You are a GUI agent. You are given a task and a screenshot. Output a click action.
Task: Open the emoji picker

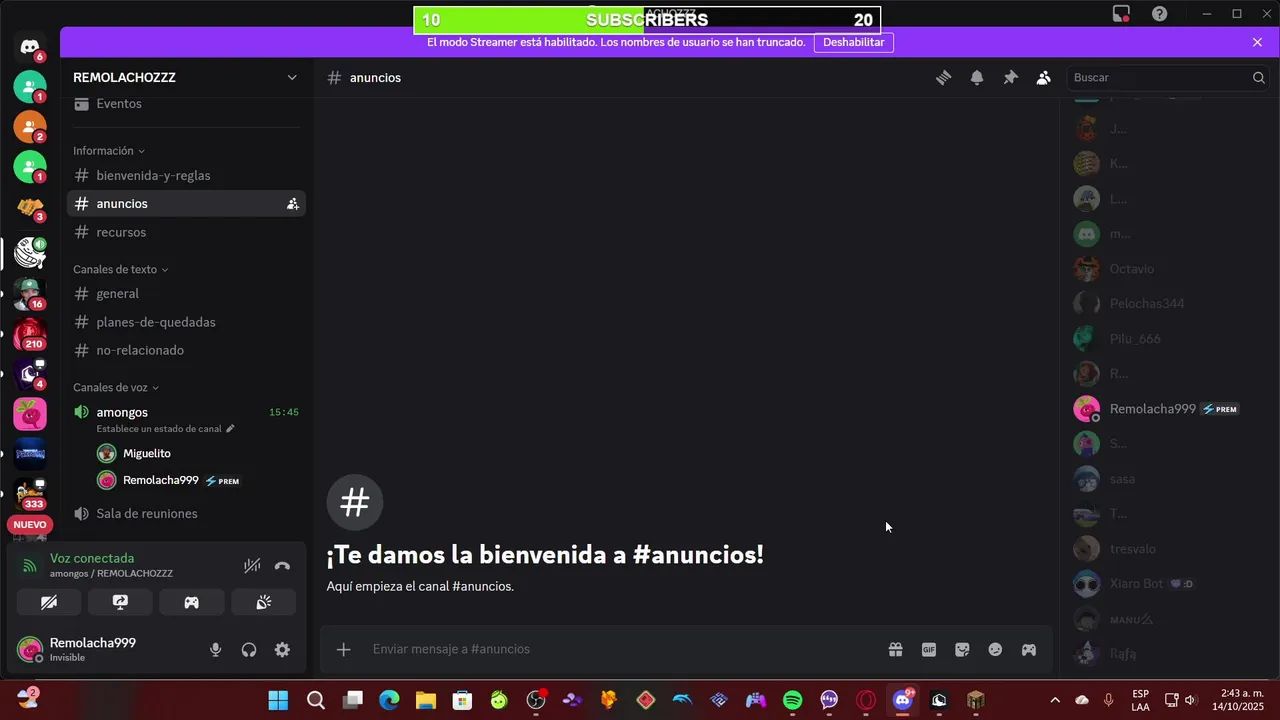995,650
